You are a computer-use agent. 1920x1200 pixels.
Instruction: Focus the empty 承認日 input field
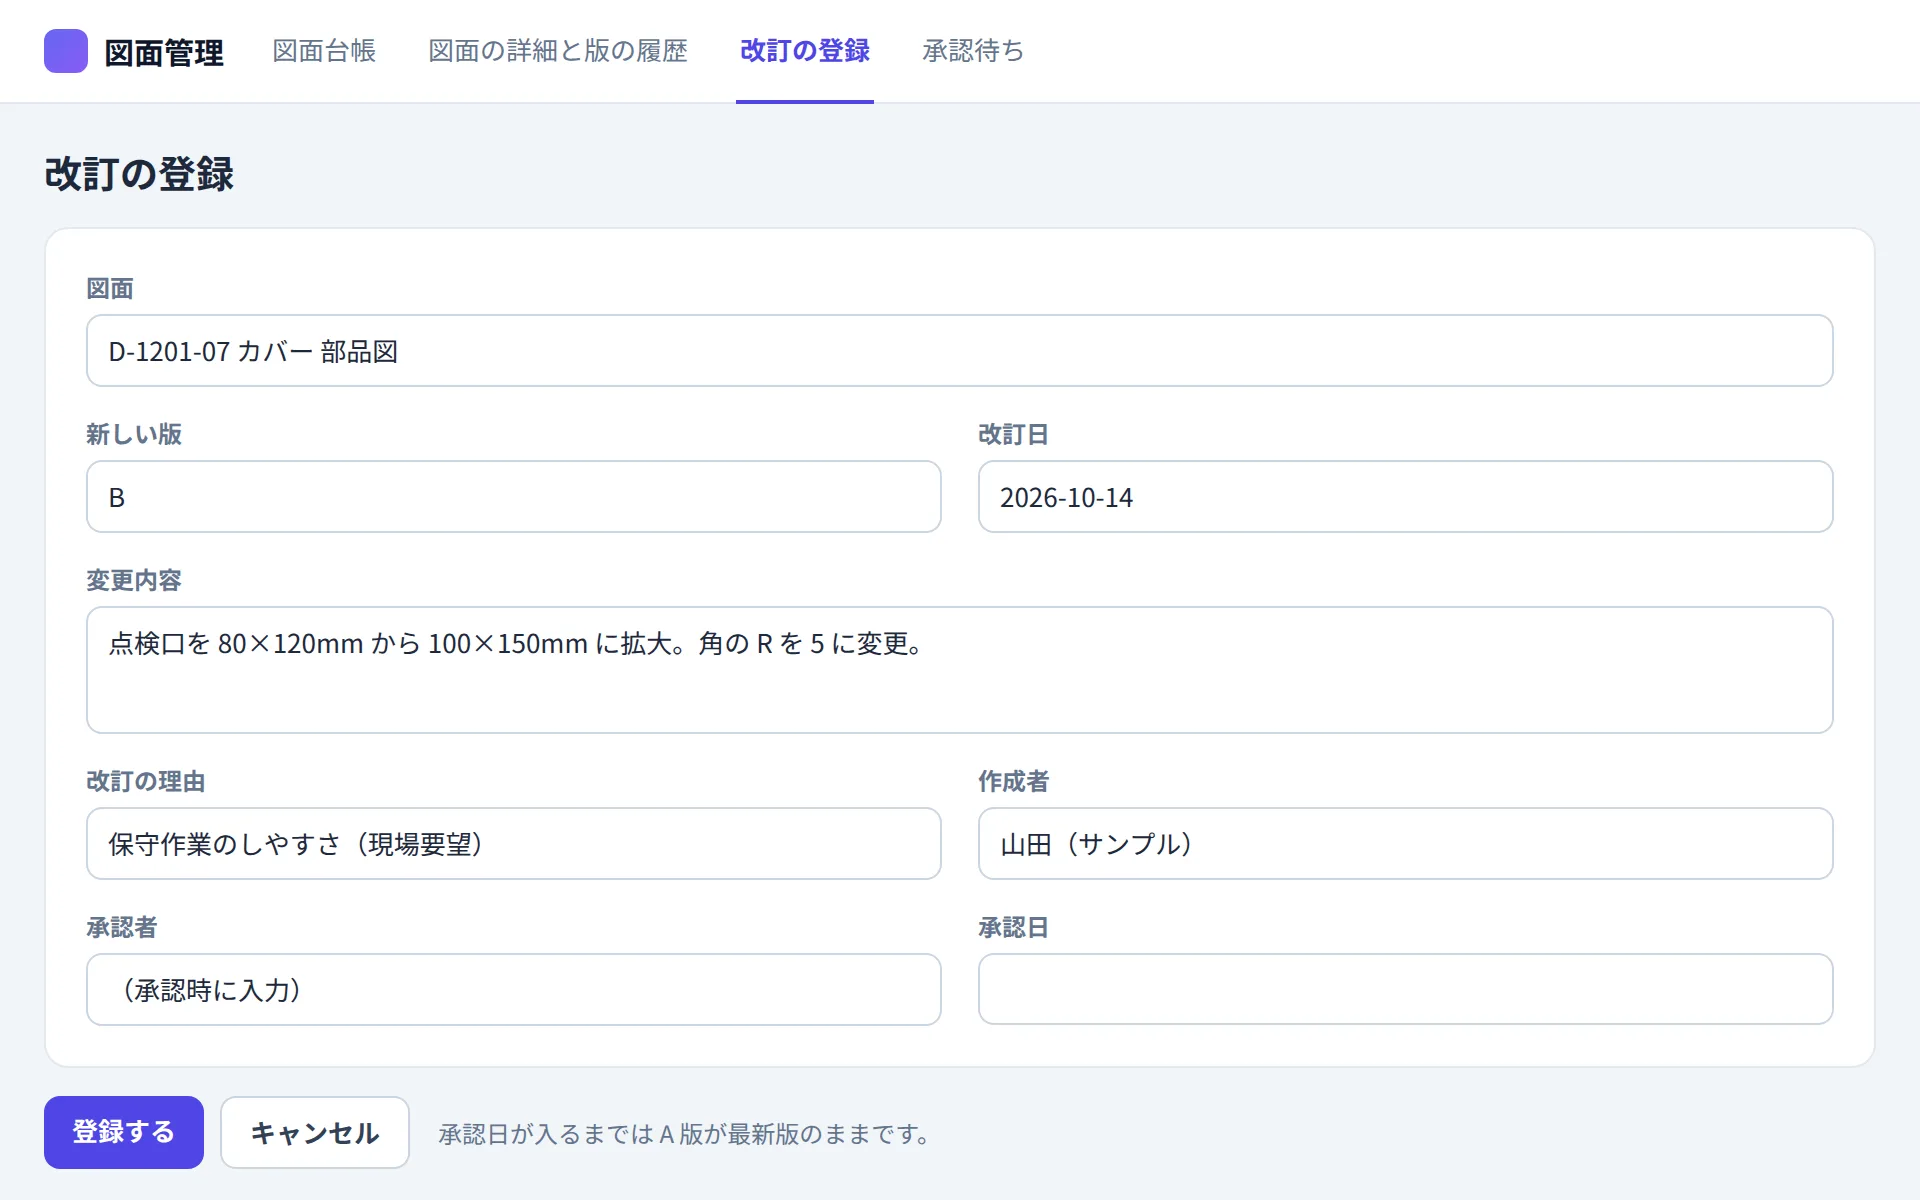[x=1405, y=990]
